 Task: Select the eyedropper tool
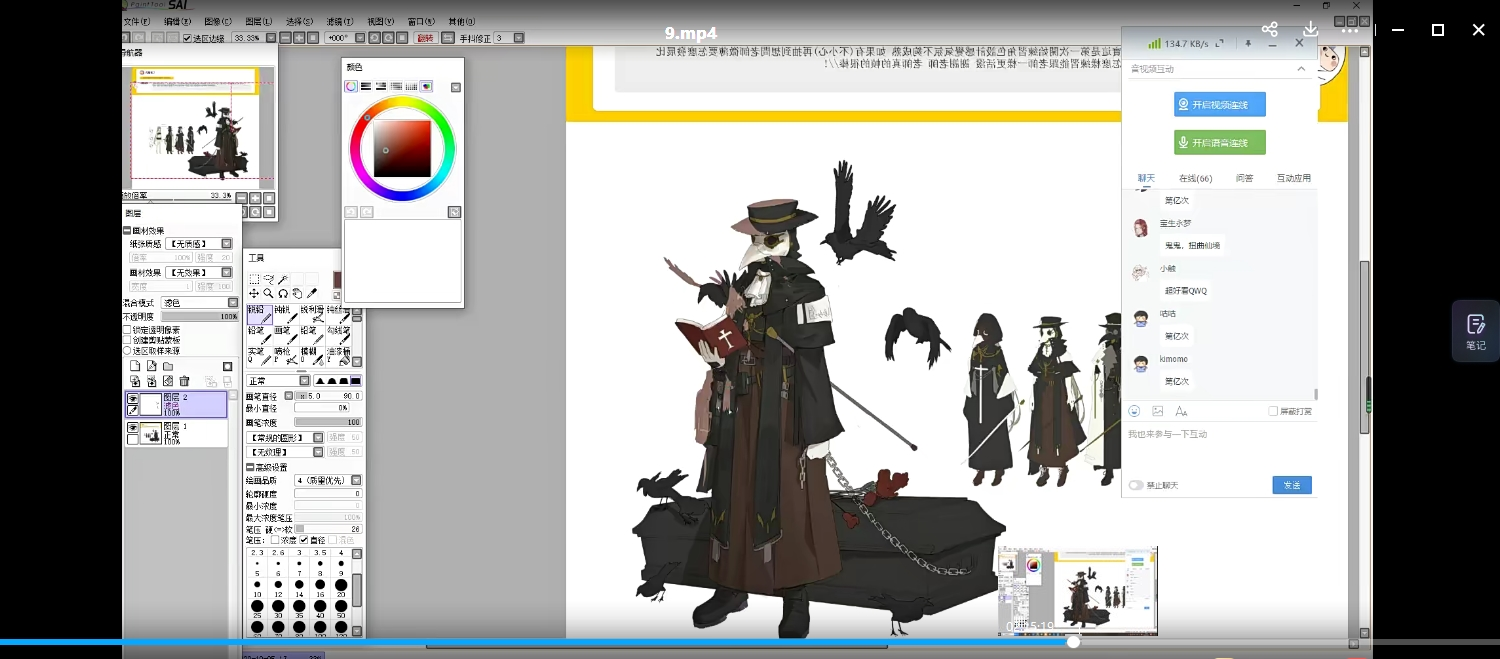pos(312,293)
